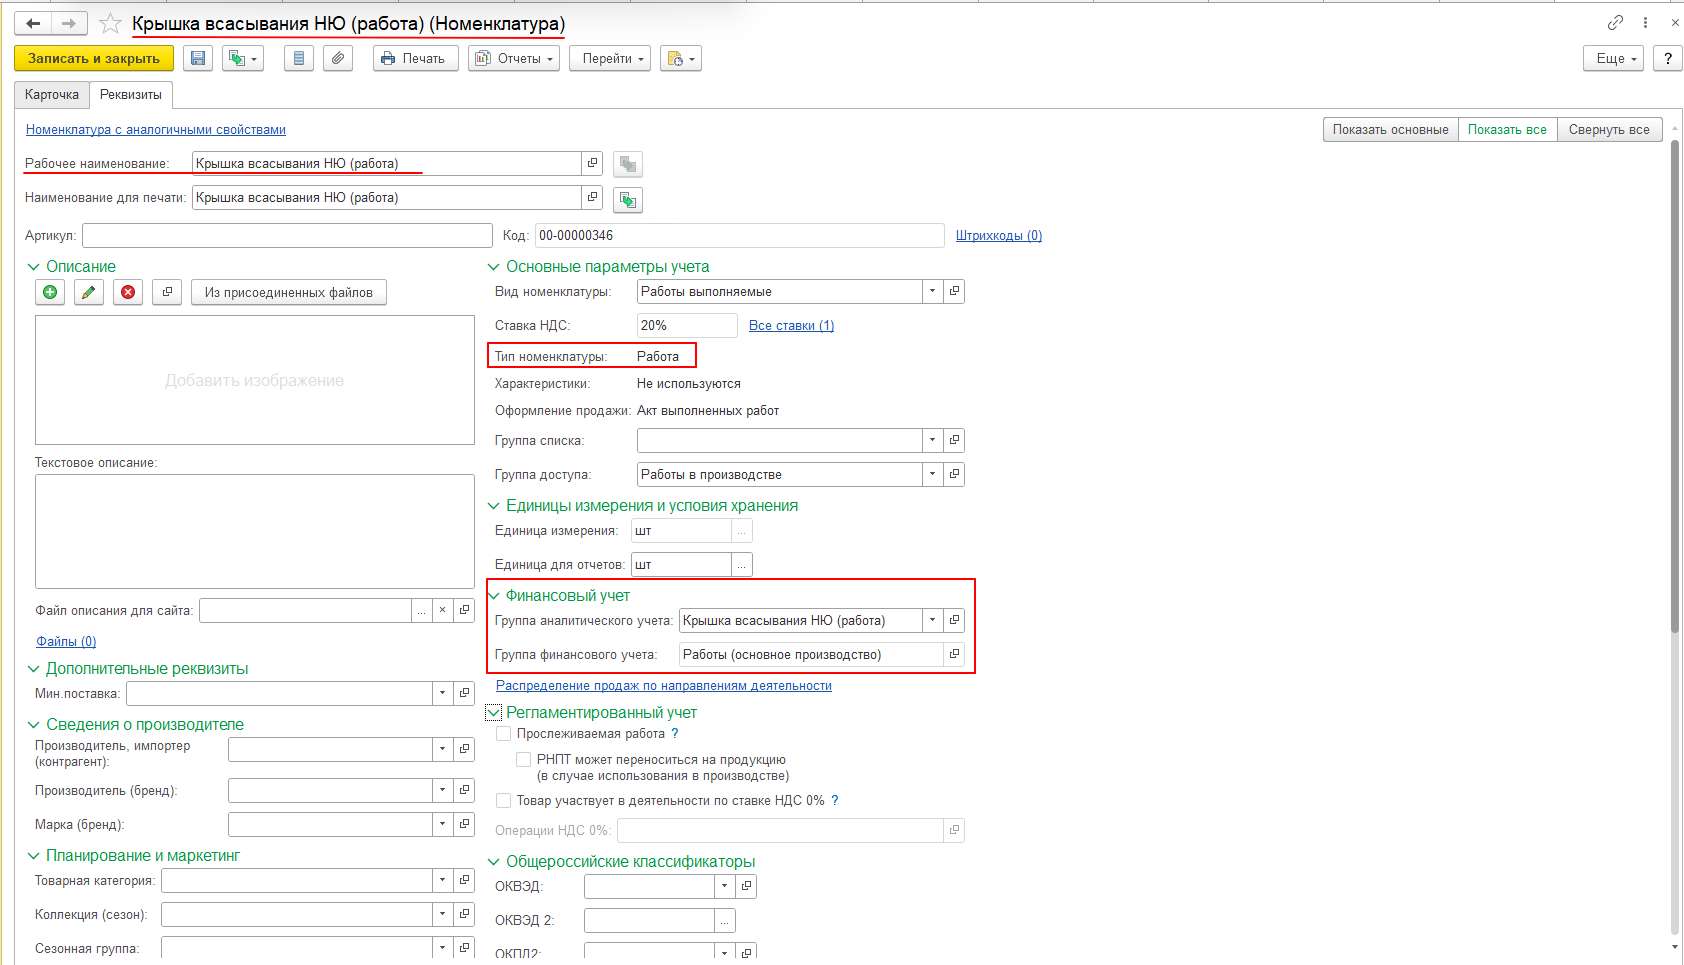Add to favorites with star icon
The image size is (1684, 965).
(x=110, y=24)
